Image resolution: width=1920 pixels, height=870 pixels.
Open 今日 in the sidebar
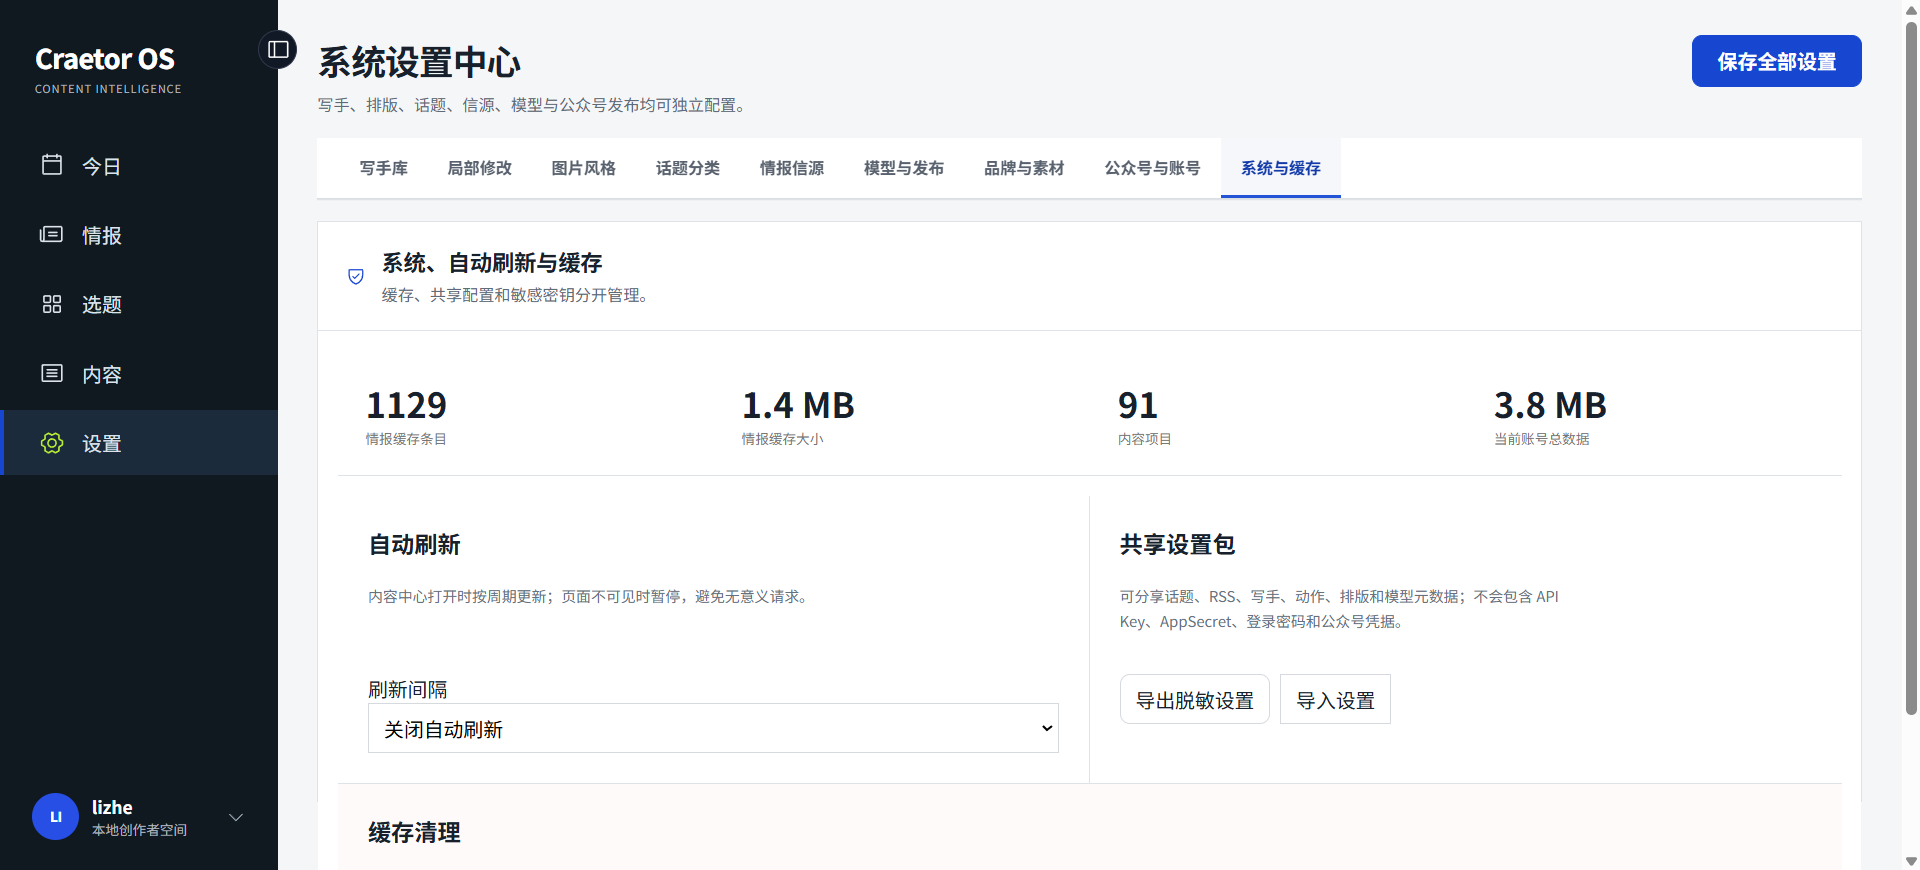pos(139,165)
